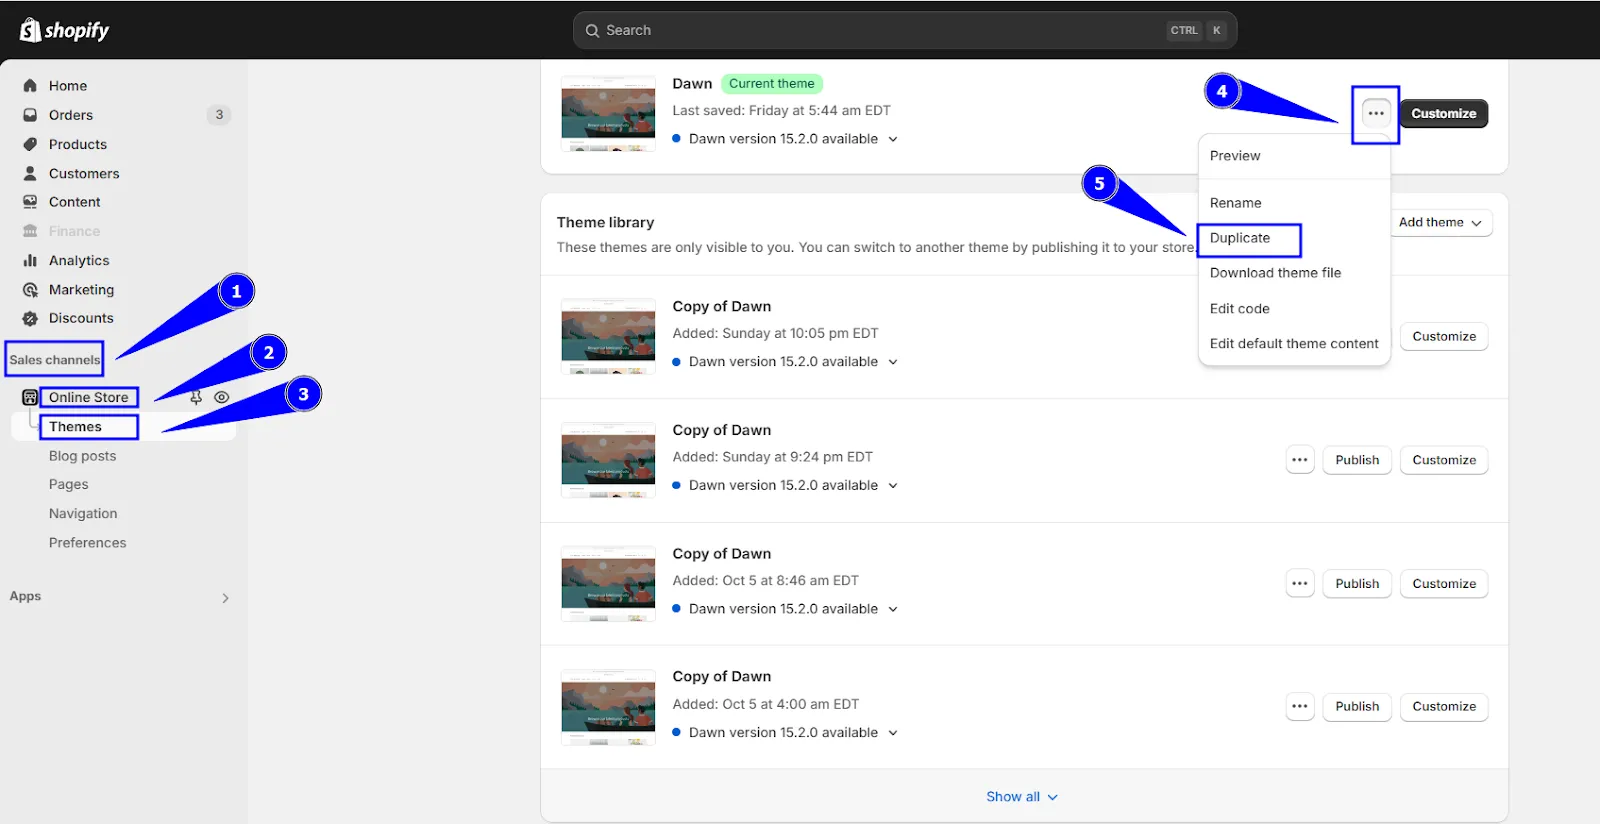This screenshot has height=824, width=1600.
Task: Open thumbnail of copy added 10:05 pm
Action: coord(608,336)
